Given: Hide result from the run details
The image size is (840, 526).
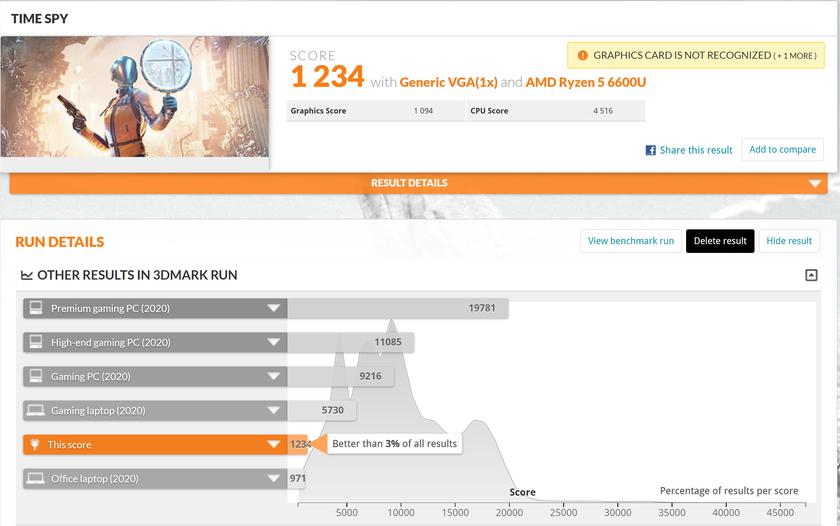Looking at the screenshot, I should (789, 241).
